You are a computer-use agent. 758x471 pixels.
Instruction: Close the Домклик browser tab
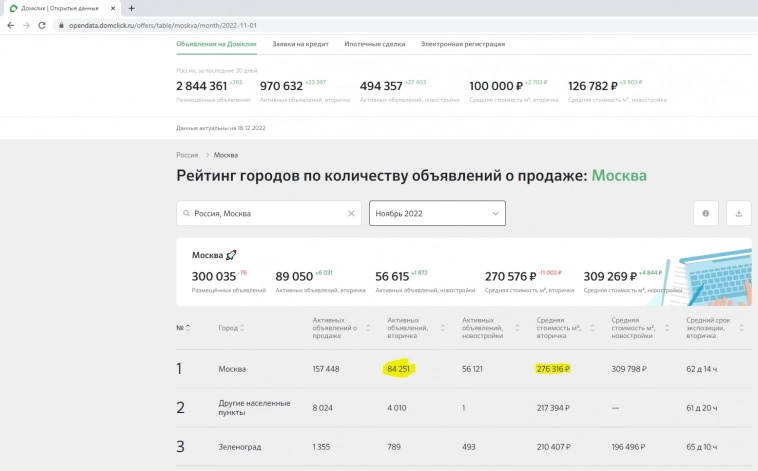[113, 8]
